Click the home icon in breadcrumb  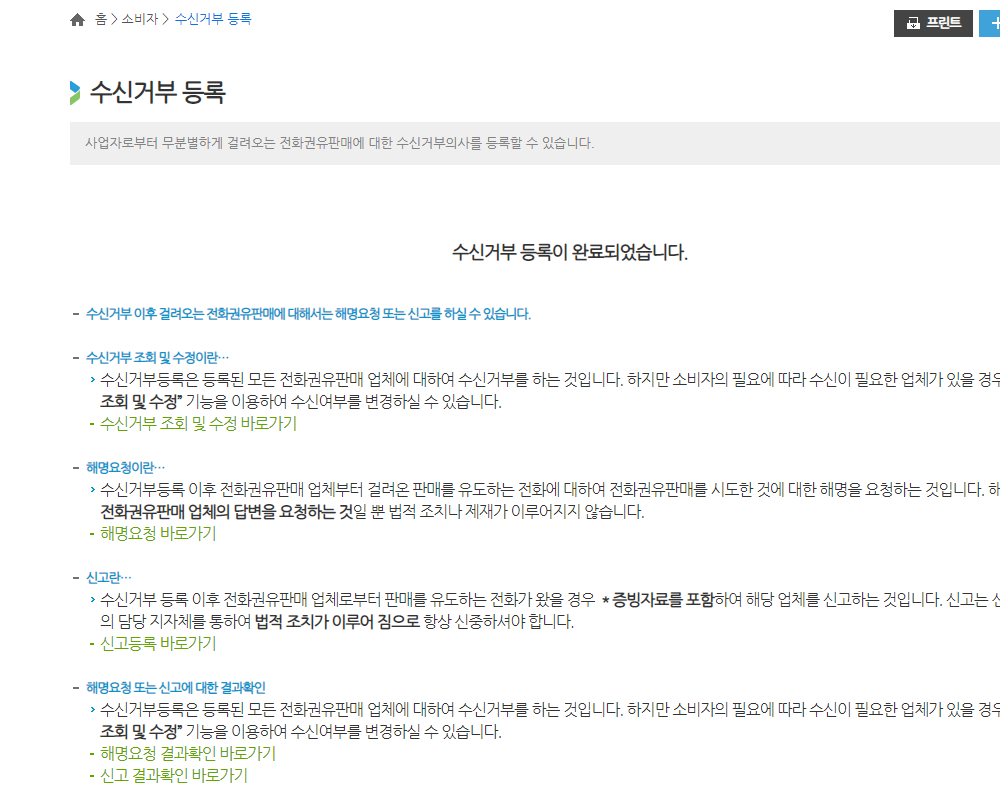pyautogui.click(x=77, y=20)
